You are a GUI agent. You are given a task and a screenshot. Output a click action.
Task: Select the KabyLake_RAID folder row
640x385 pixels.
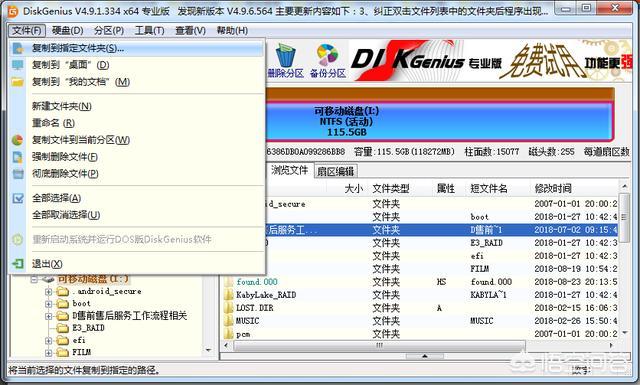point(420,295)
